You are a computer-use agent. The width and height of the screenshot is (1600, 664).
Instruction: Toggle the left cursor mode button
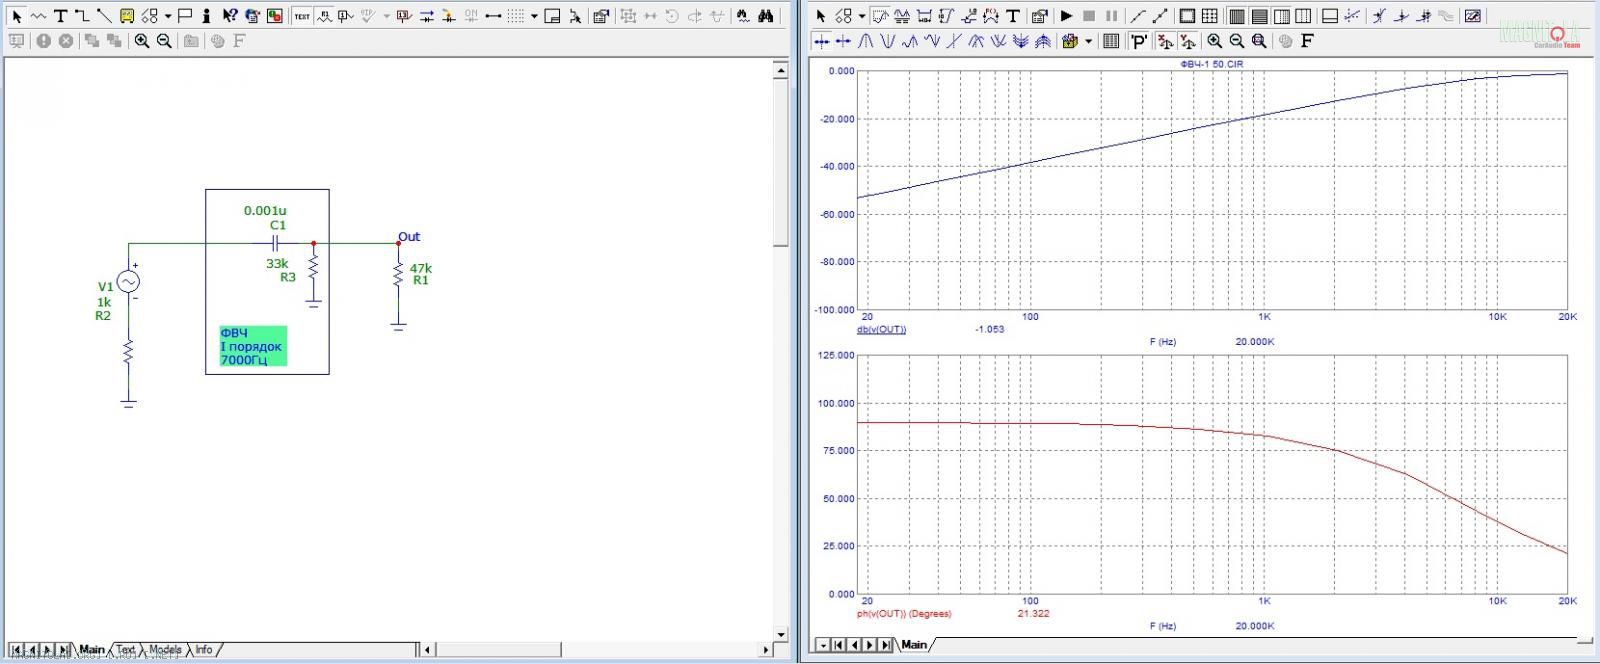(821, 41)
